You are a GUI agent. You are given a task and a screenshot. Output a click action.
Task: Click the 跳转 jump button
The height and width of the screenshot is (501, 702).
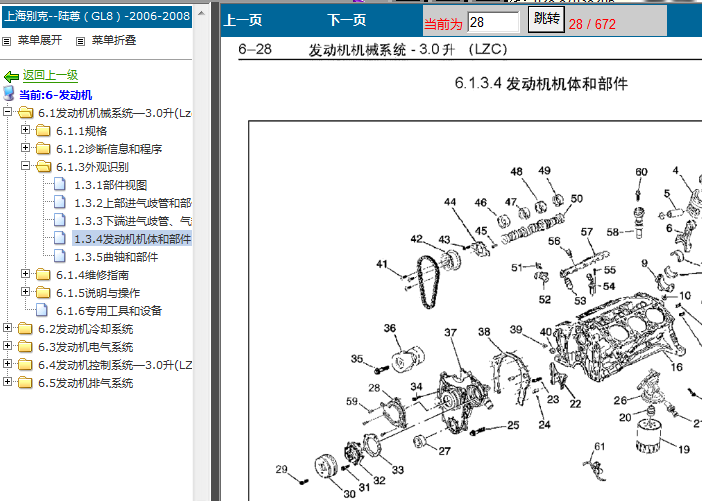pos(546,19)
